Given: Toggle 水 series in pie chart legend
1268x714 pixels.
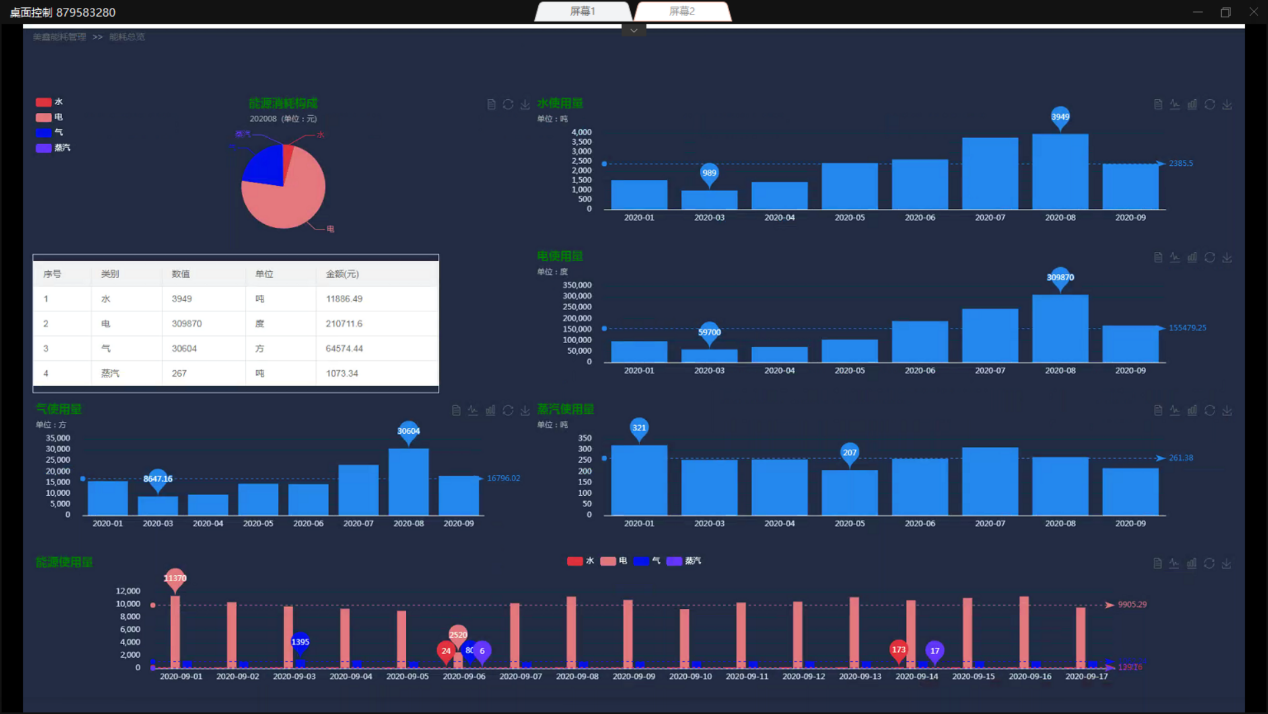Looking at the screenshot, I should (44, 102).
